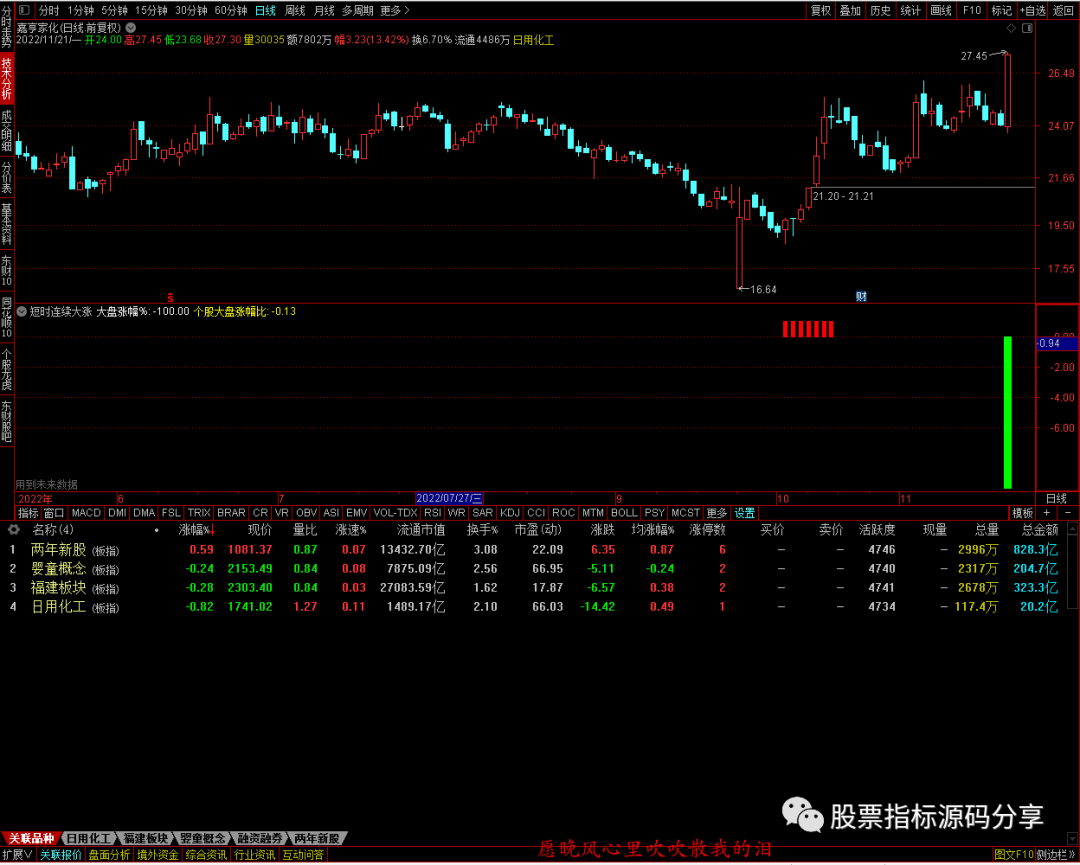Select the BOLL indicator
This screenshot has height=865, width=1080.
point(624,513)
